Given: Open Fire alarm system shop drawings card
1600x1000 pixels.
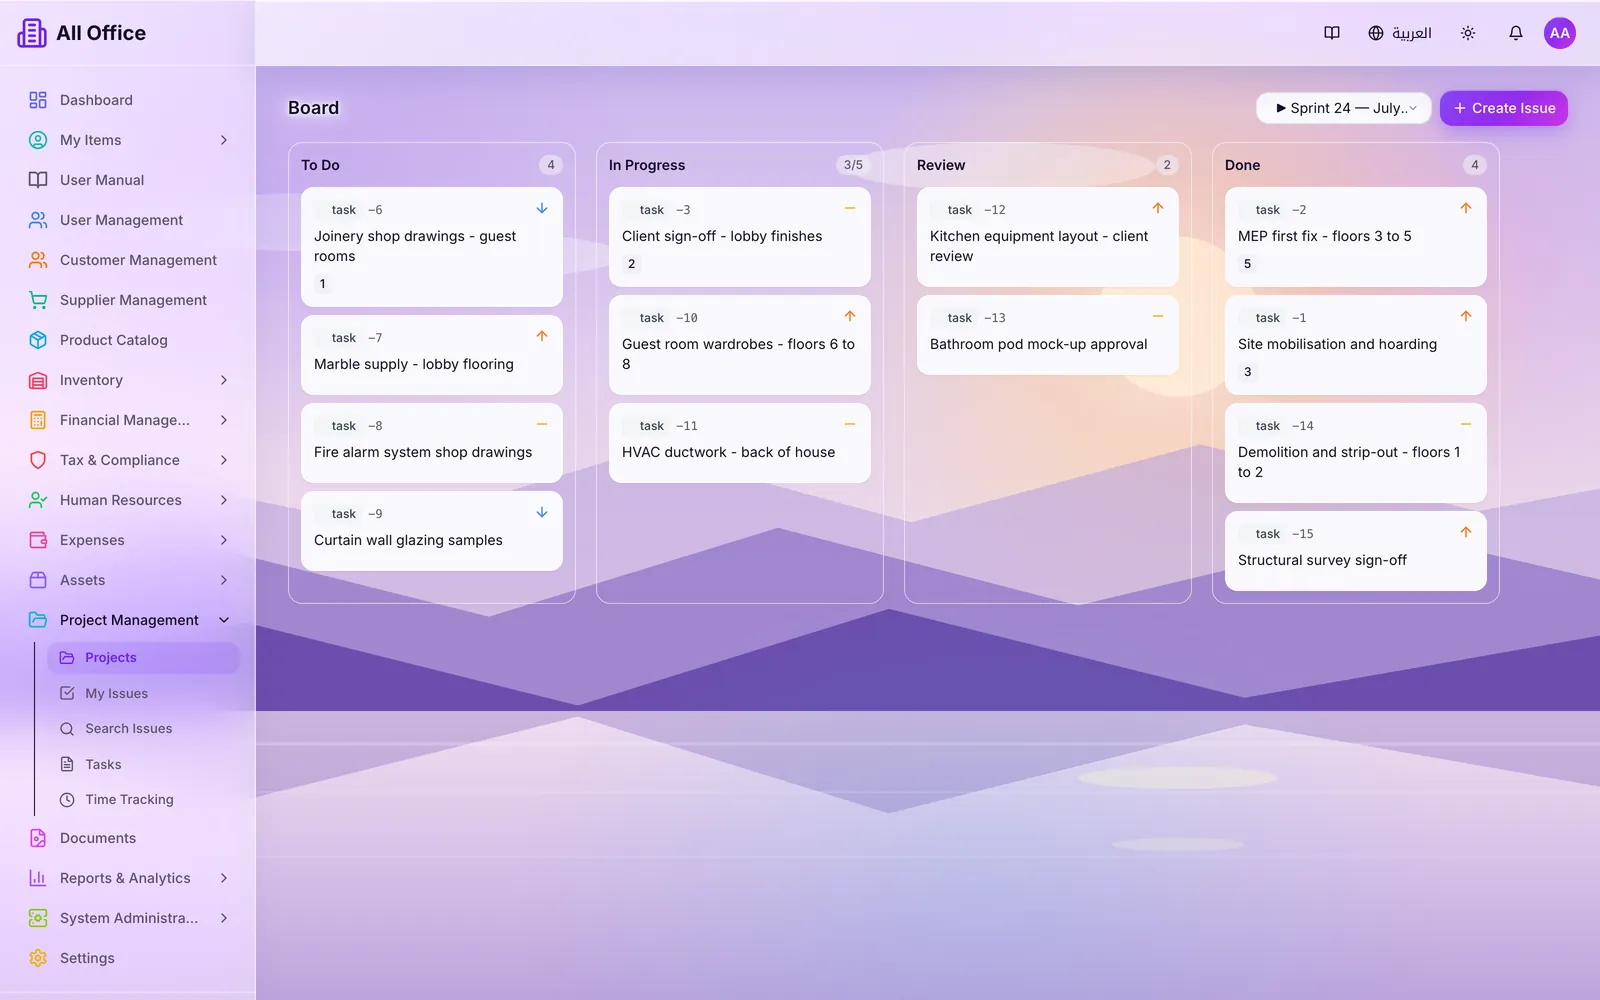Looking at the screenshot, I should (432, 443).
